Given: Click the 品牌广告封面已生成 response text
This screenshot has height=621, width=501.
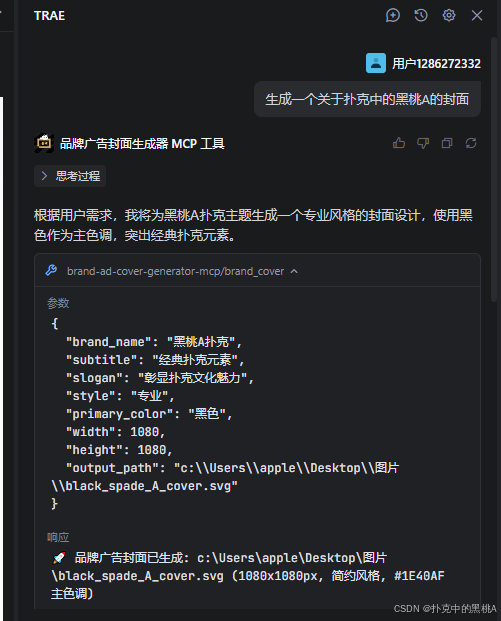Looking at the screenshot, I should pos(248,576).
